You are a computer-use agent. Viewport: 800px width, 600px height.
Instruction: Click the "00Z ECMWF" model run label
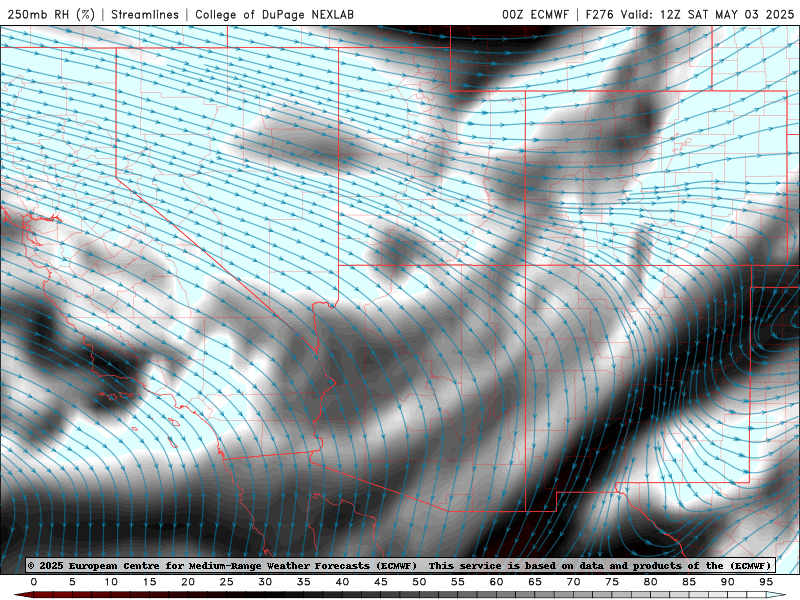pos(535,14)
